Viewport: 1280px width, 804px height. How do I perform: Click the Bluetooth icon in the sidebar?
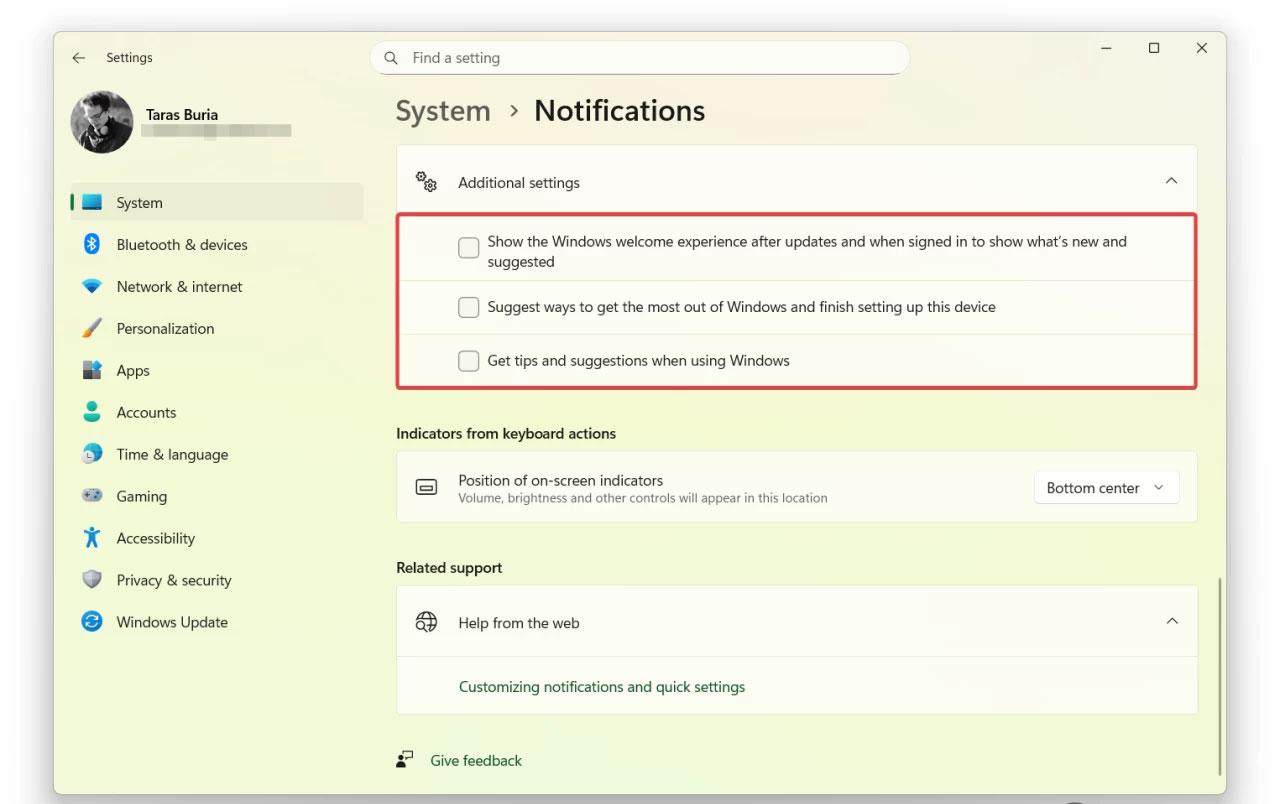pyautogui.click(x=92, y=245)
